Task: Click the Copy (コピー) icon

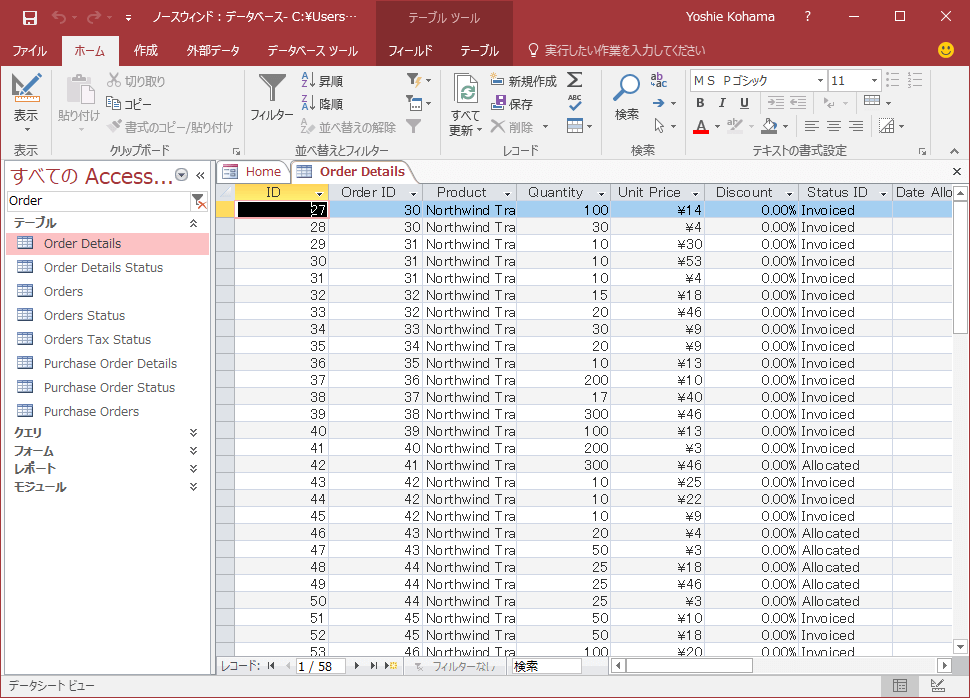Action: tap(114, 104)
